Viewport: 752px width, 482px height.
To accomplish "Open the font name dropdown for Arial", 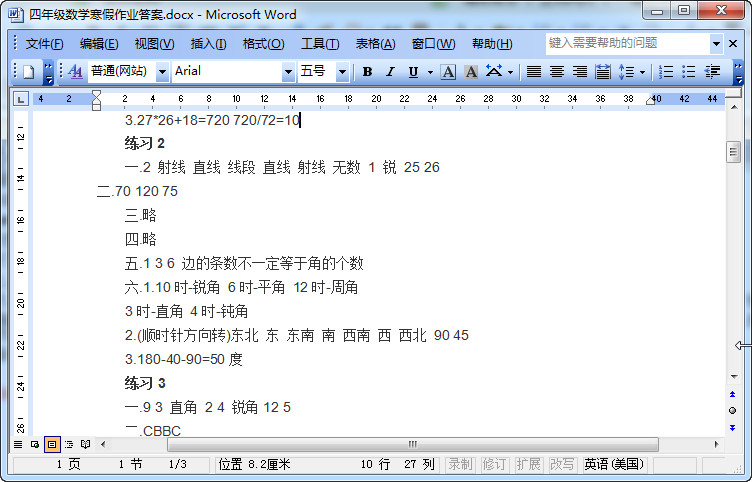I will pyautogui.click(x=288, y=72).
